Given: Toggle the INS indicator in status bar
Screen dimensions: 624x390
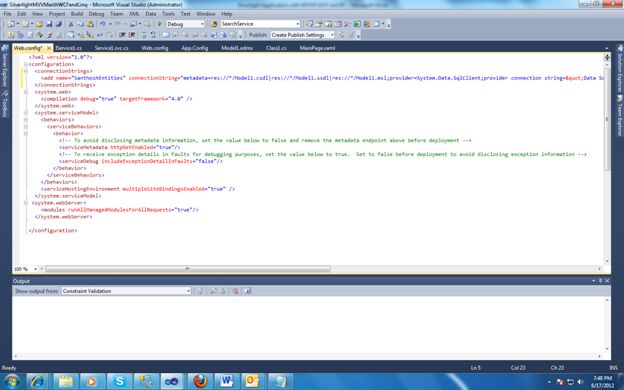Looking at the screenshot, I should (x=613, y=368).
